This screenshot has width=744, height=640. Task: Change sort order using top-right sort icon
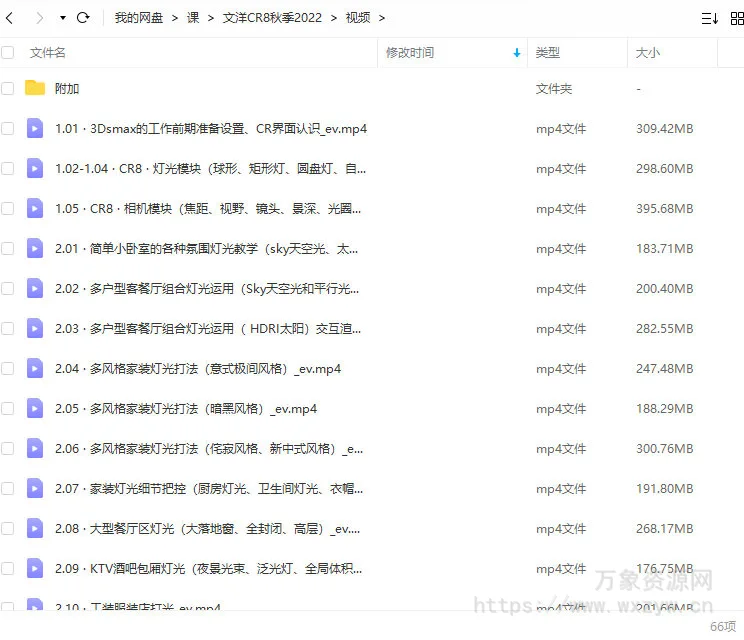(709, 18)
